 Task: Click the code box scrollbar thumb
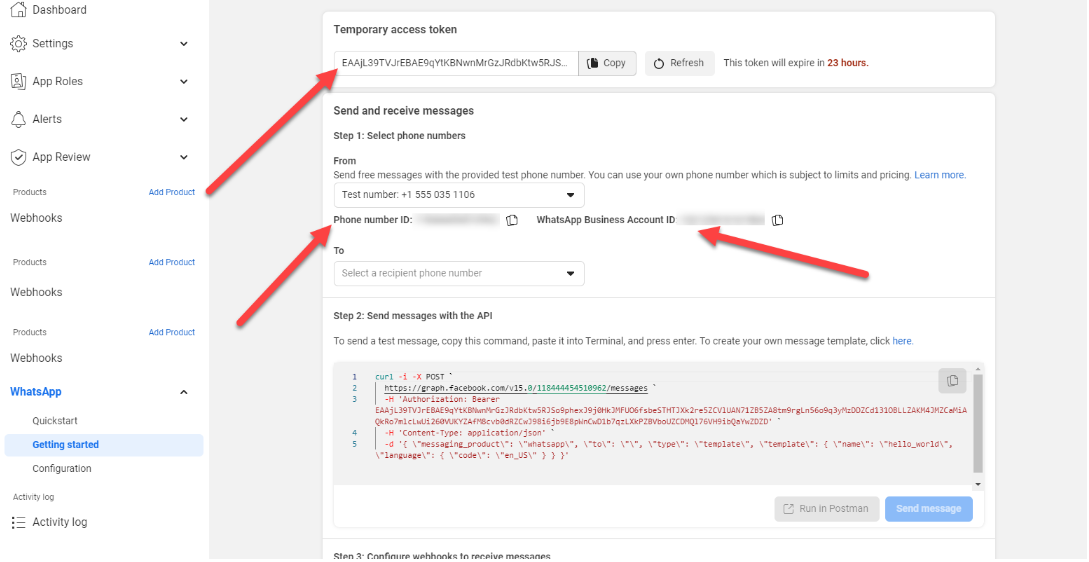(x=978, y=424)
